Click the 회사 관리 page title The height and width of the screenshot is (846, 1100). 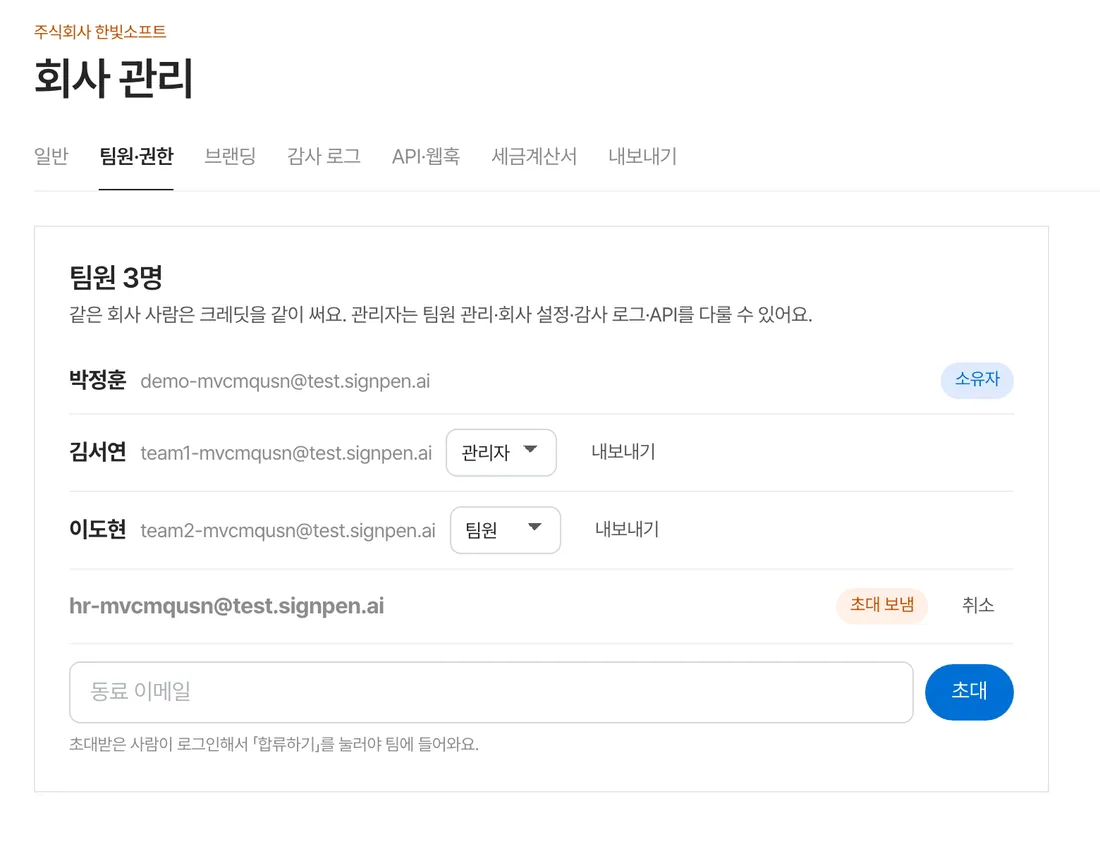pos(114,77)
